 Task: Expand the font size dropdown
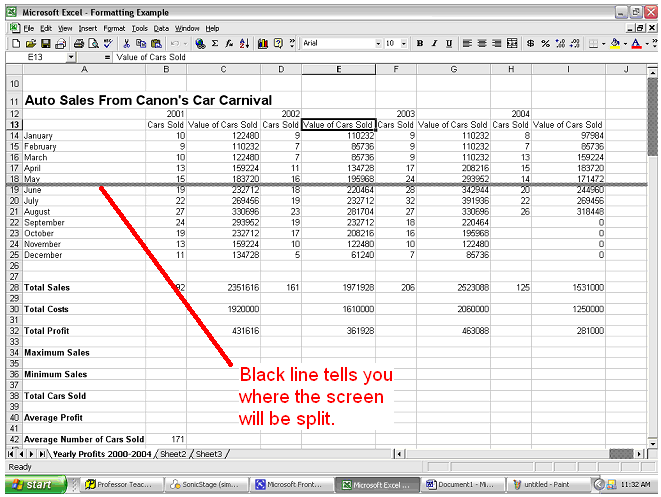(x=403, y=44)
